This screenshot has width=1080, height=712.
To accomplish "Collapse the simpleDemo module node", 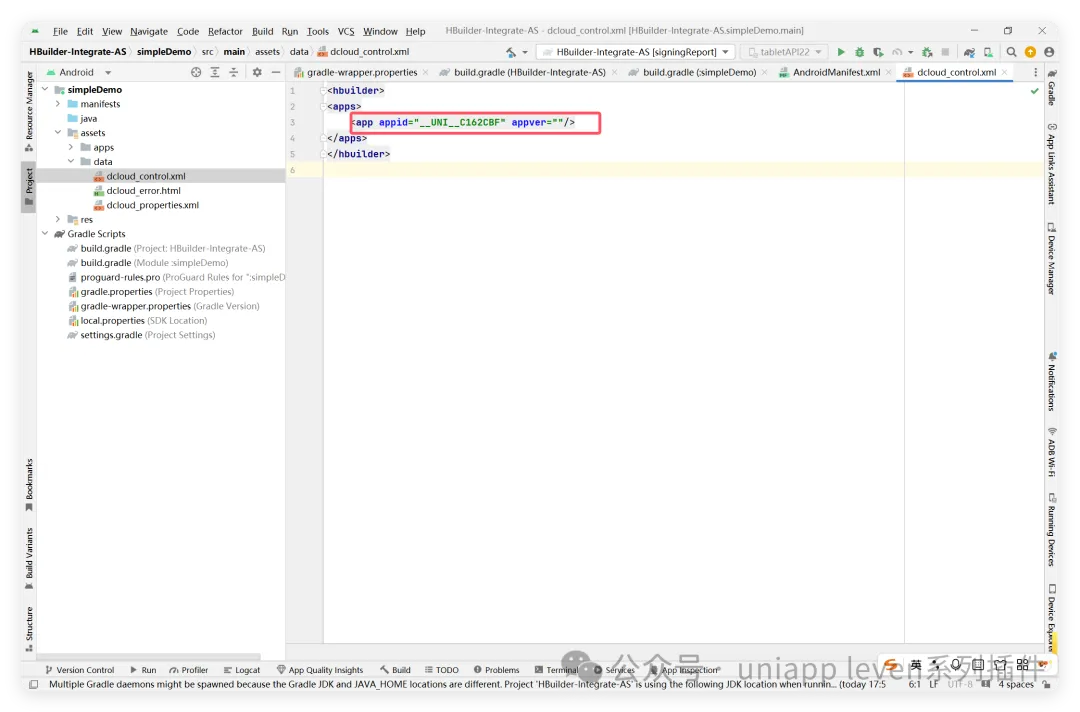I will (45, 90).
